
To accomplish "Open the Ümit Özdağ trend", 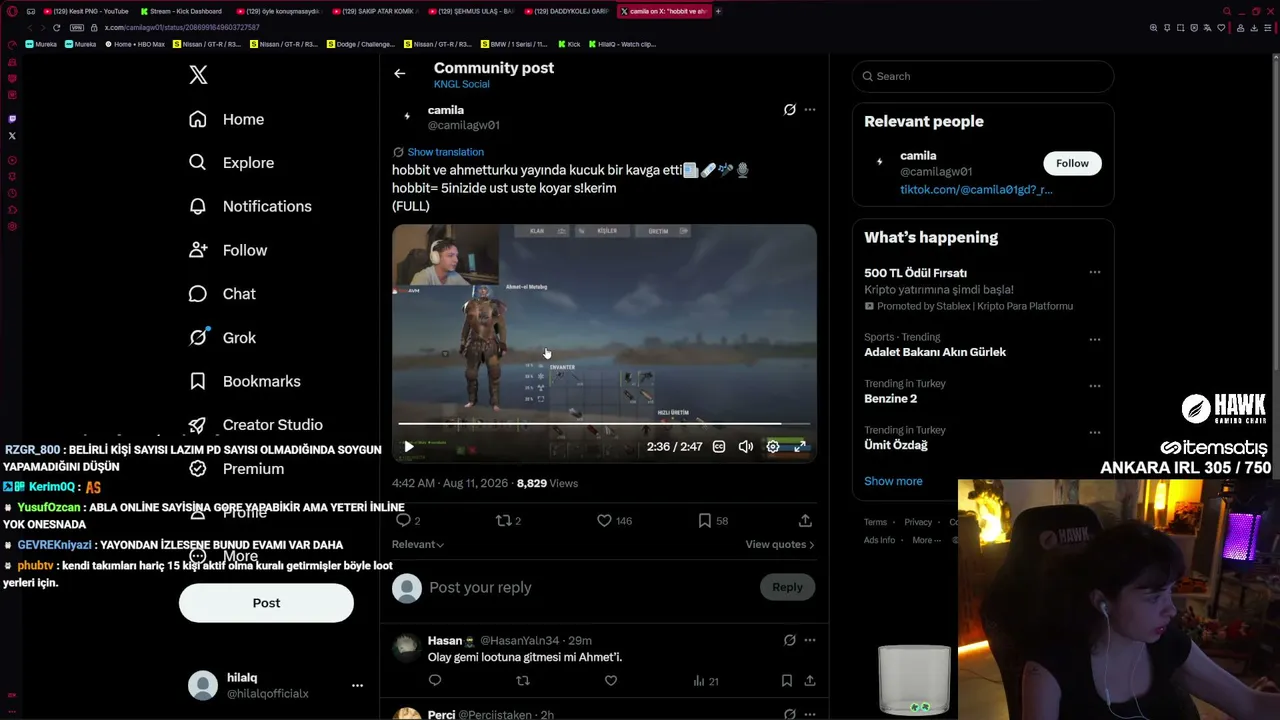I will (x=896, y=445).
